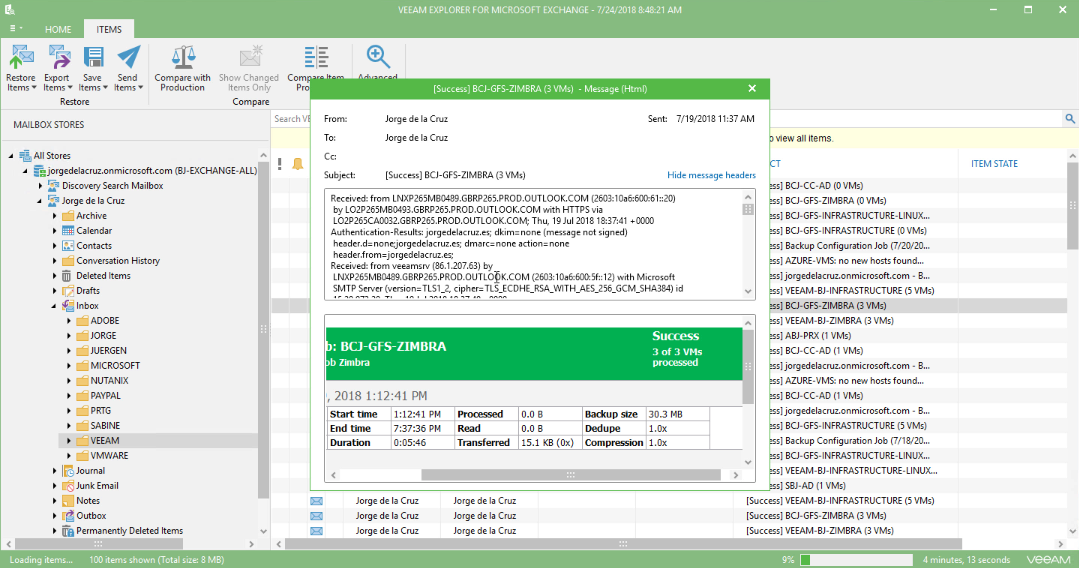Click the search magnifier icon in search bar
Image resolution: width=1079 pixels, height=568 pixels.
1070,119
